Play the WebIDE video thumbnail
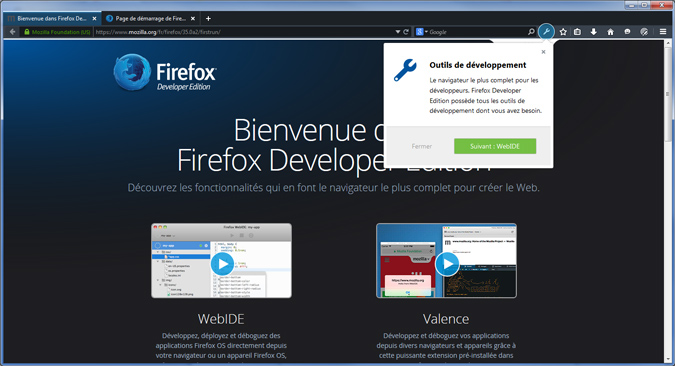Image resolution: width=675 pixels, height=366 pixels. point(222,264)
